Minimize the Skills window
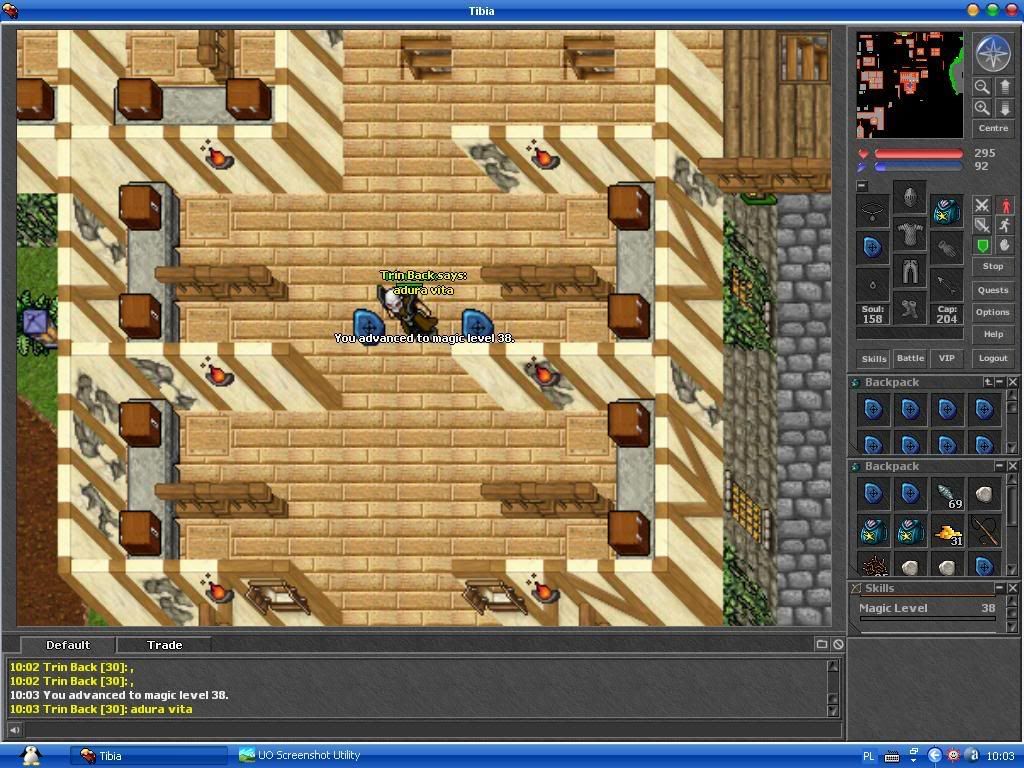Screen dimensions: 1024x768 (999, 588)
